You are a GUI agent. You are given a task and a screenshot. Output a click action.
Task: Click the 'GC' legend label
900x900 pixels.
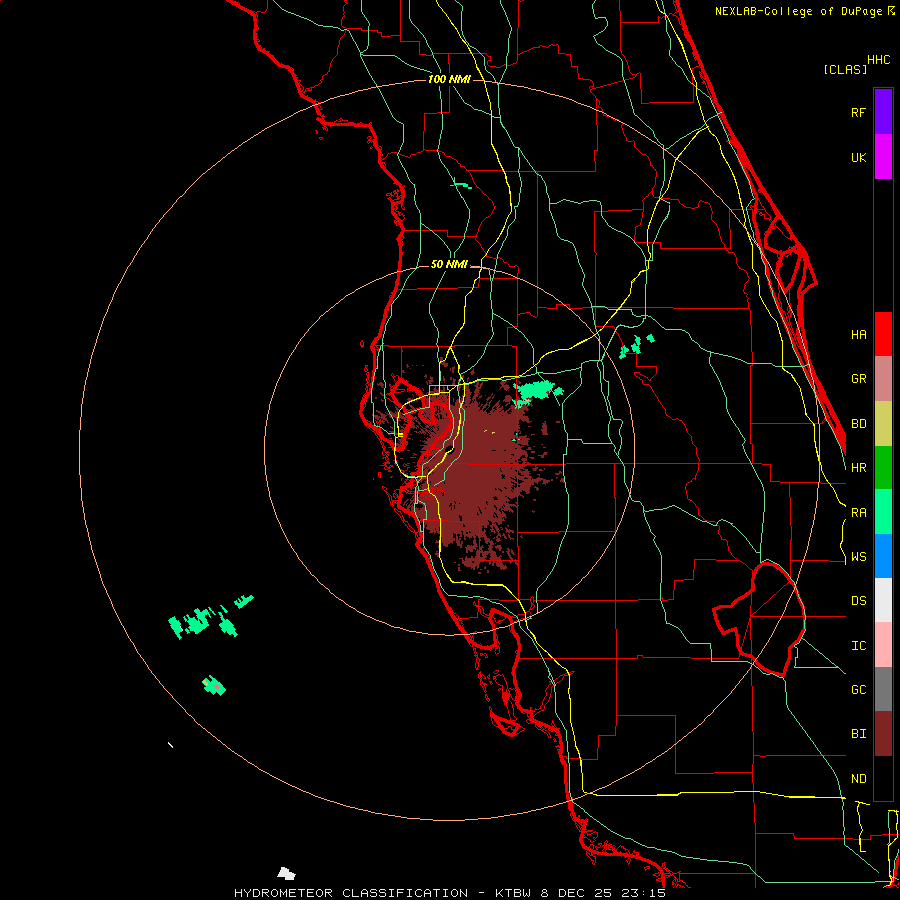pyautogui.click(x=859, y=690)
